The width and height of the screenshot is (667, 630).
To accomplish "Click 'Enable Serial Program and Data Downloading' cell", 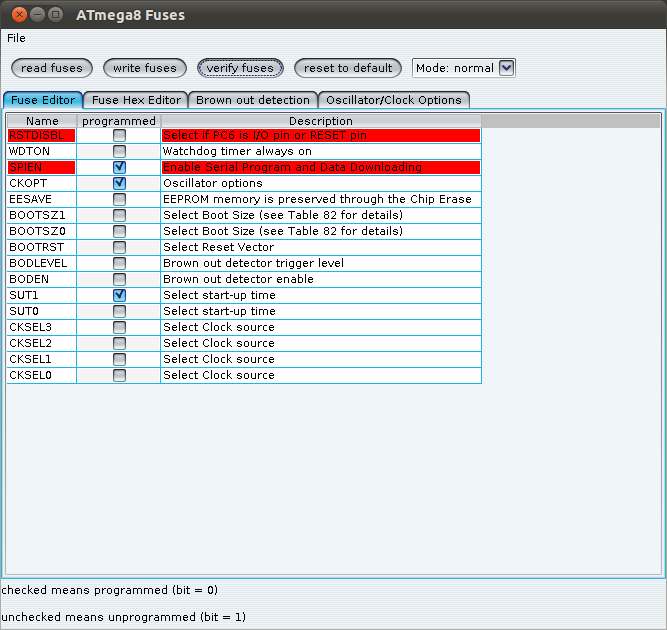I will [x=321, y=167].
